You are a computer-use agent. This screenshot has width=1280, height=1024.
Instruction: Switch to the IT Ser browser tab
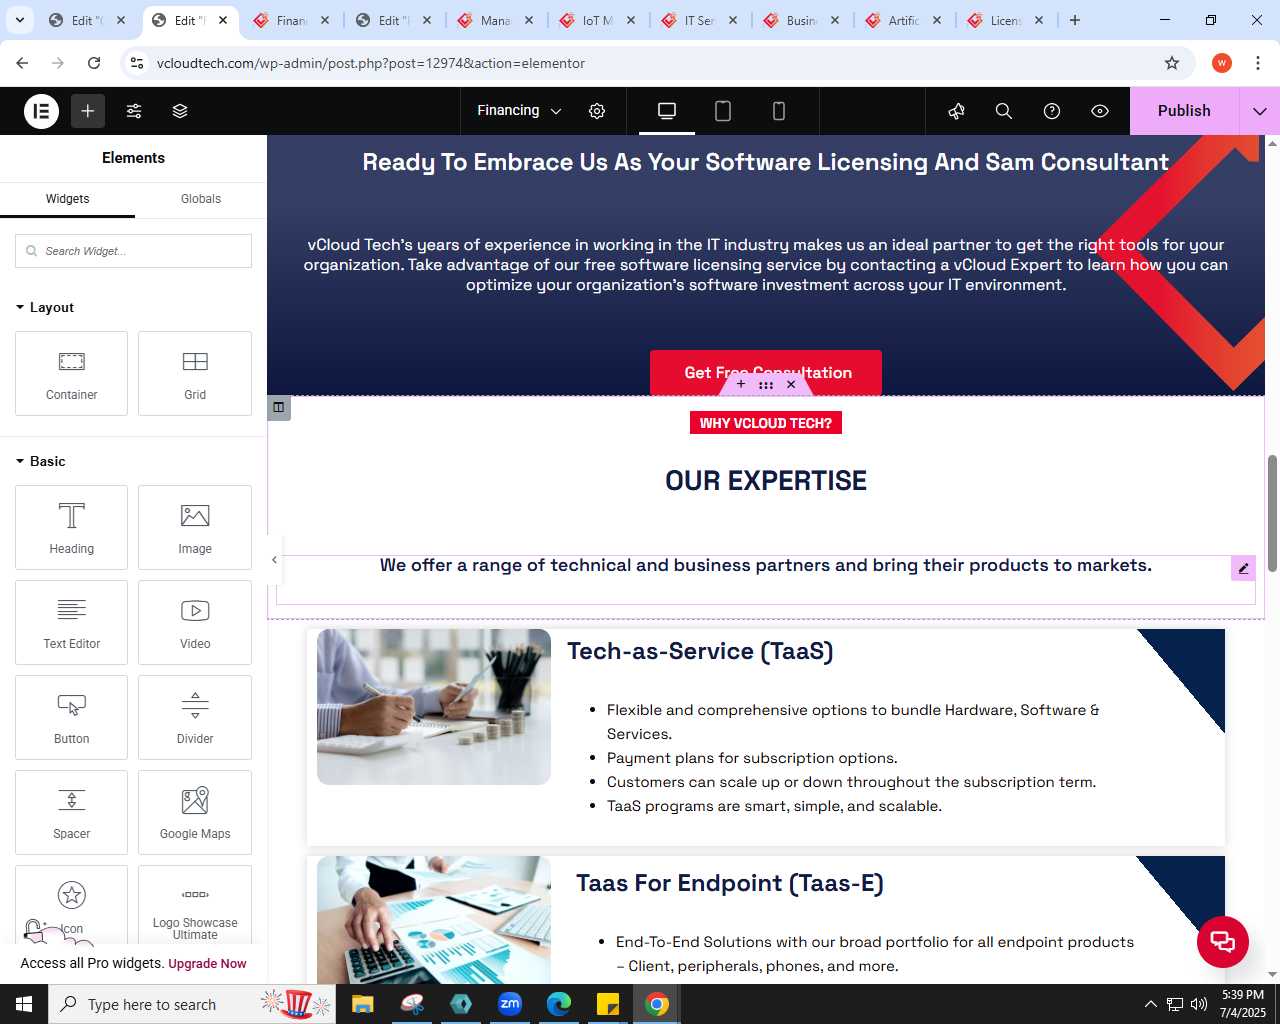(x=700, y=20)
